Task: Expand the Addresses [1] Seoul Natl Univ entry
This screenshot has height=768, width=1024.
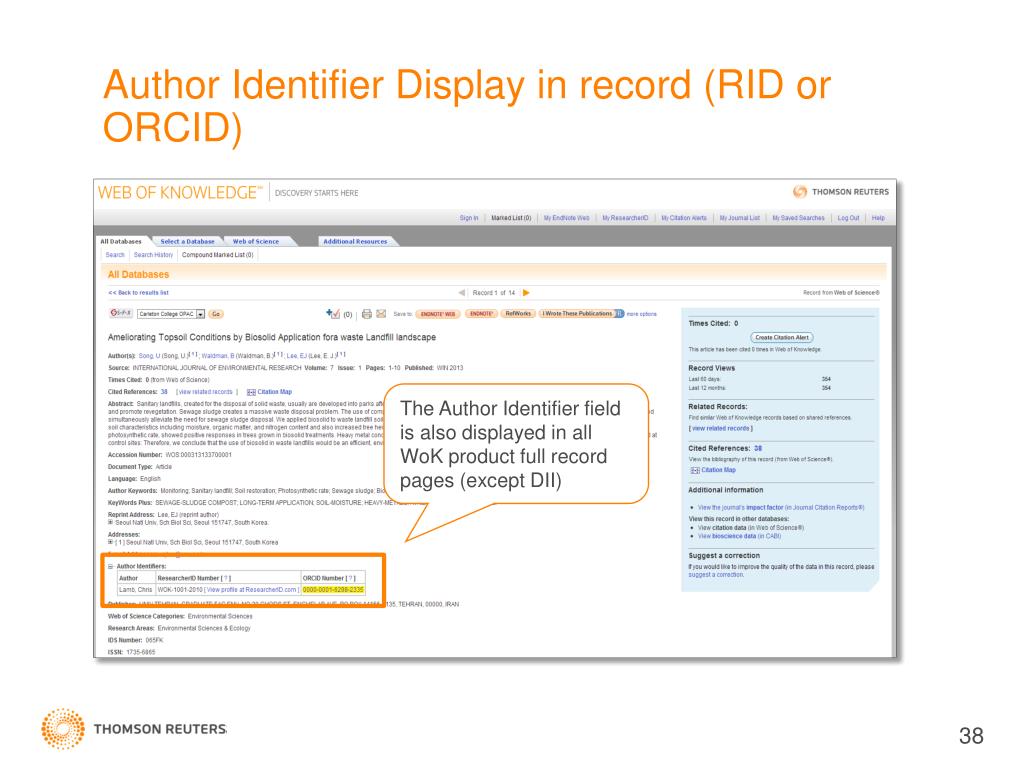Action: click(110, 542)
